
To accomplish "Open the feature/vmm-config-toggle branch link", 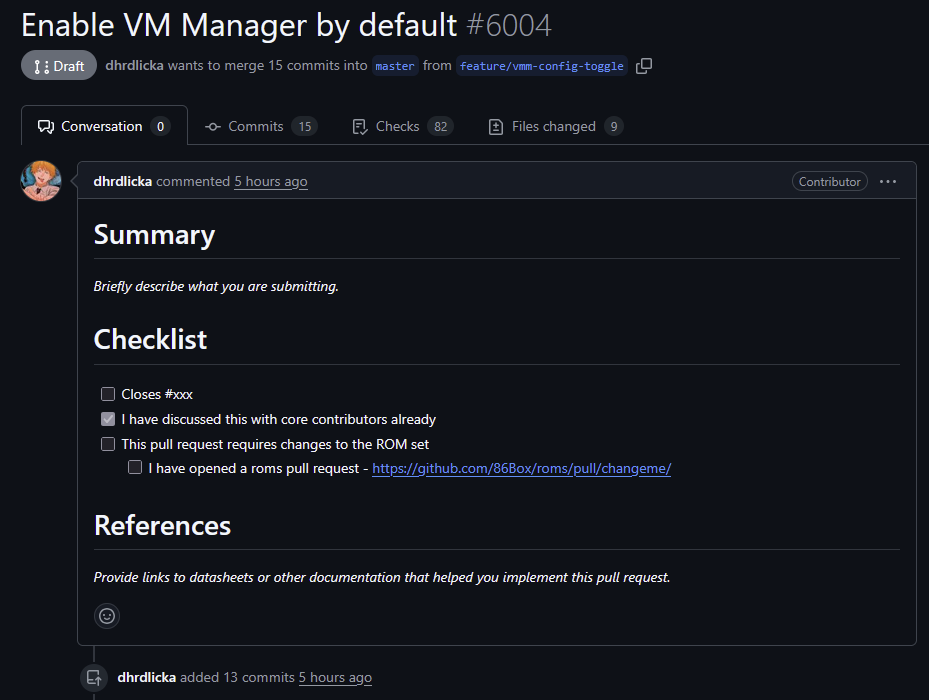I will coord(542,66).
